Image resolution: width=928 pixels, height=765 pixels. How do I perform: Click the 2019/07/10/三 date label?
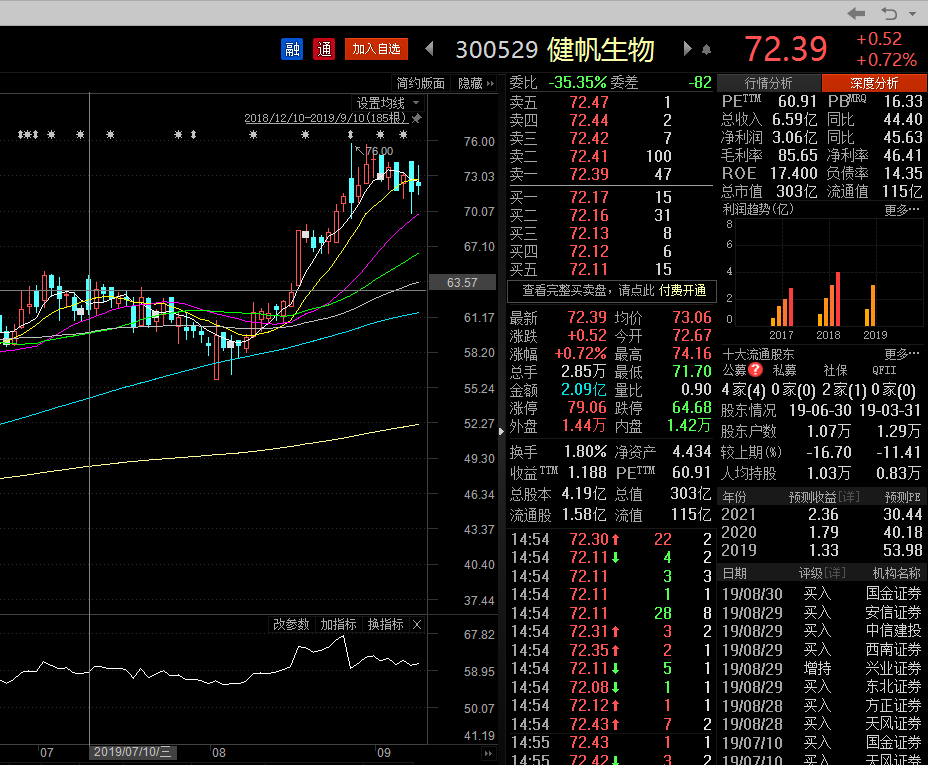click(x=133, y=752)
